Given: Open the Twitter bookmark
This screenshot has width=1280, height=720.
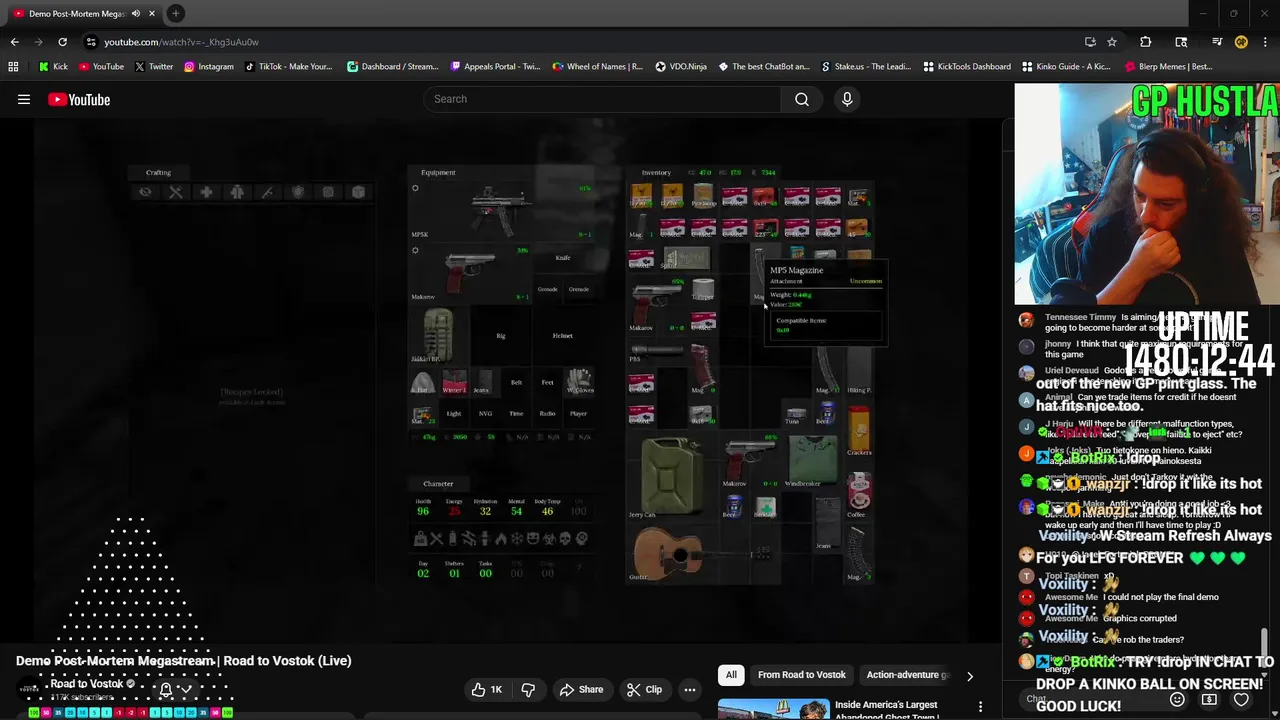Looking at the screenshot, I should point(153,66).
